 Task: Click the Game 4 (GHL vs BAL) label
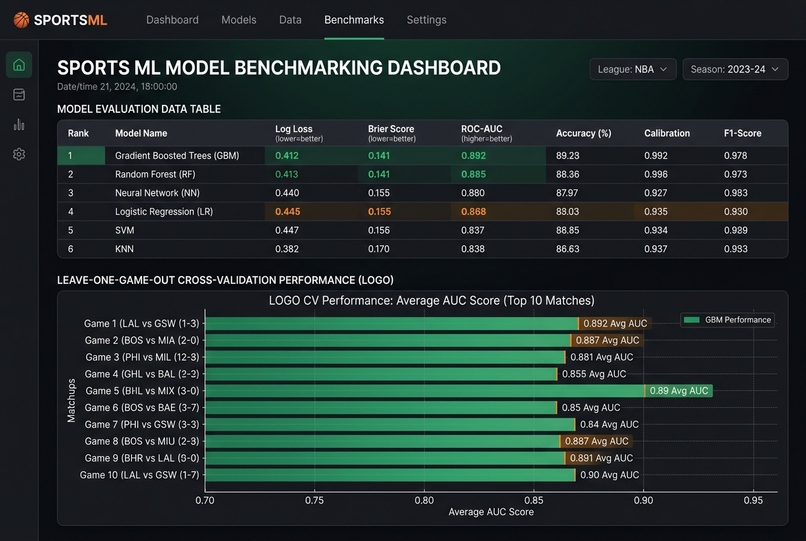click(x=142, y=374)
